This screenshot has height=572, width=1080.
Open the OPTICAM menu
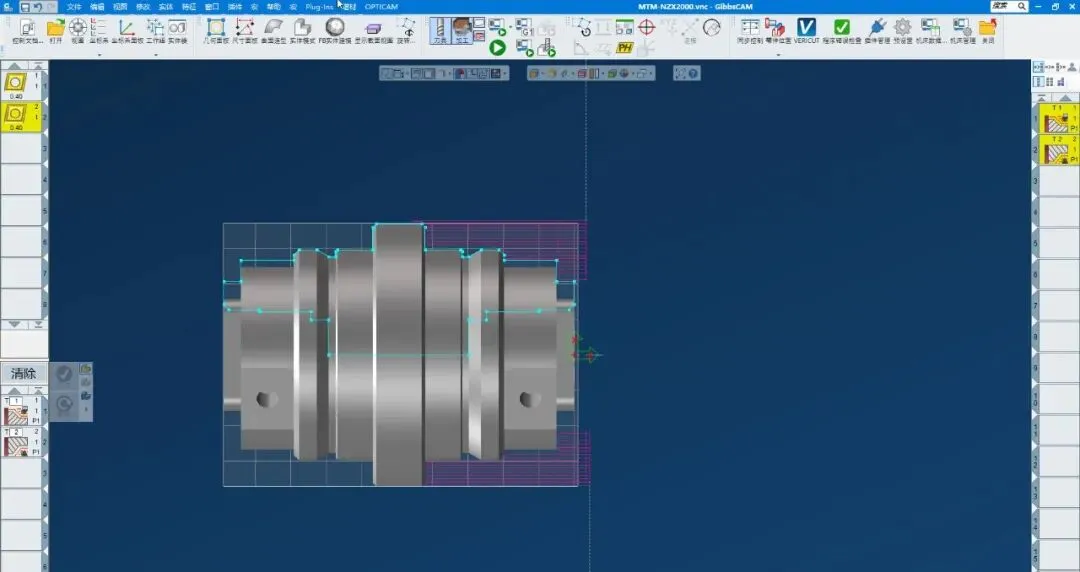click(x=381, y=7)
